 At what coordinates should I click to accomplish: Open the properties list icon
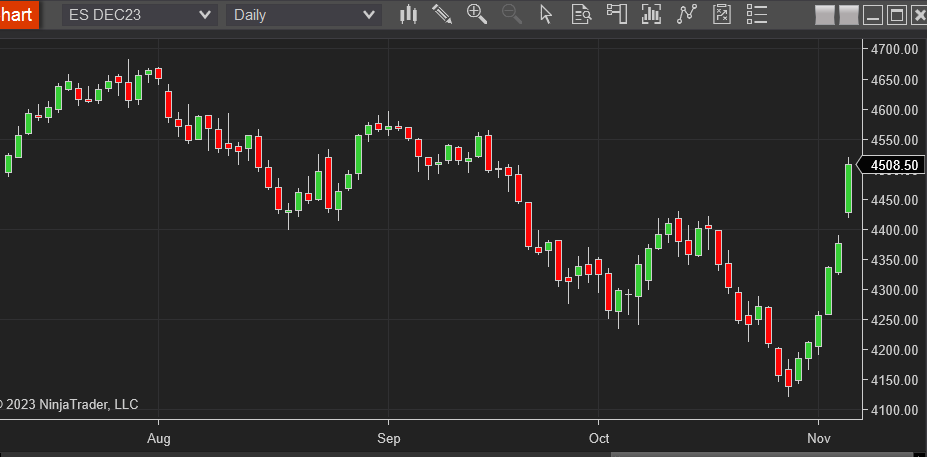click(756, 14)
